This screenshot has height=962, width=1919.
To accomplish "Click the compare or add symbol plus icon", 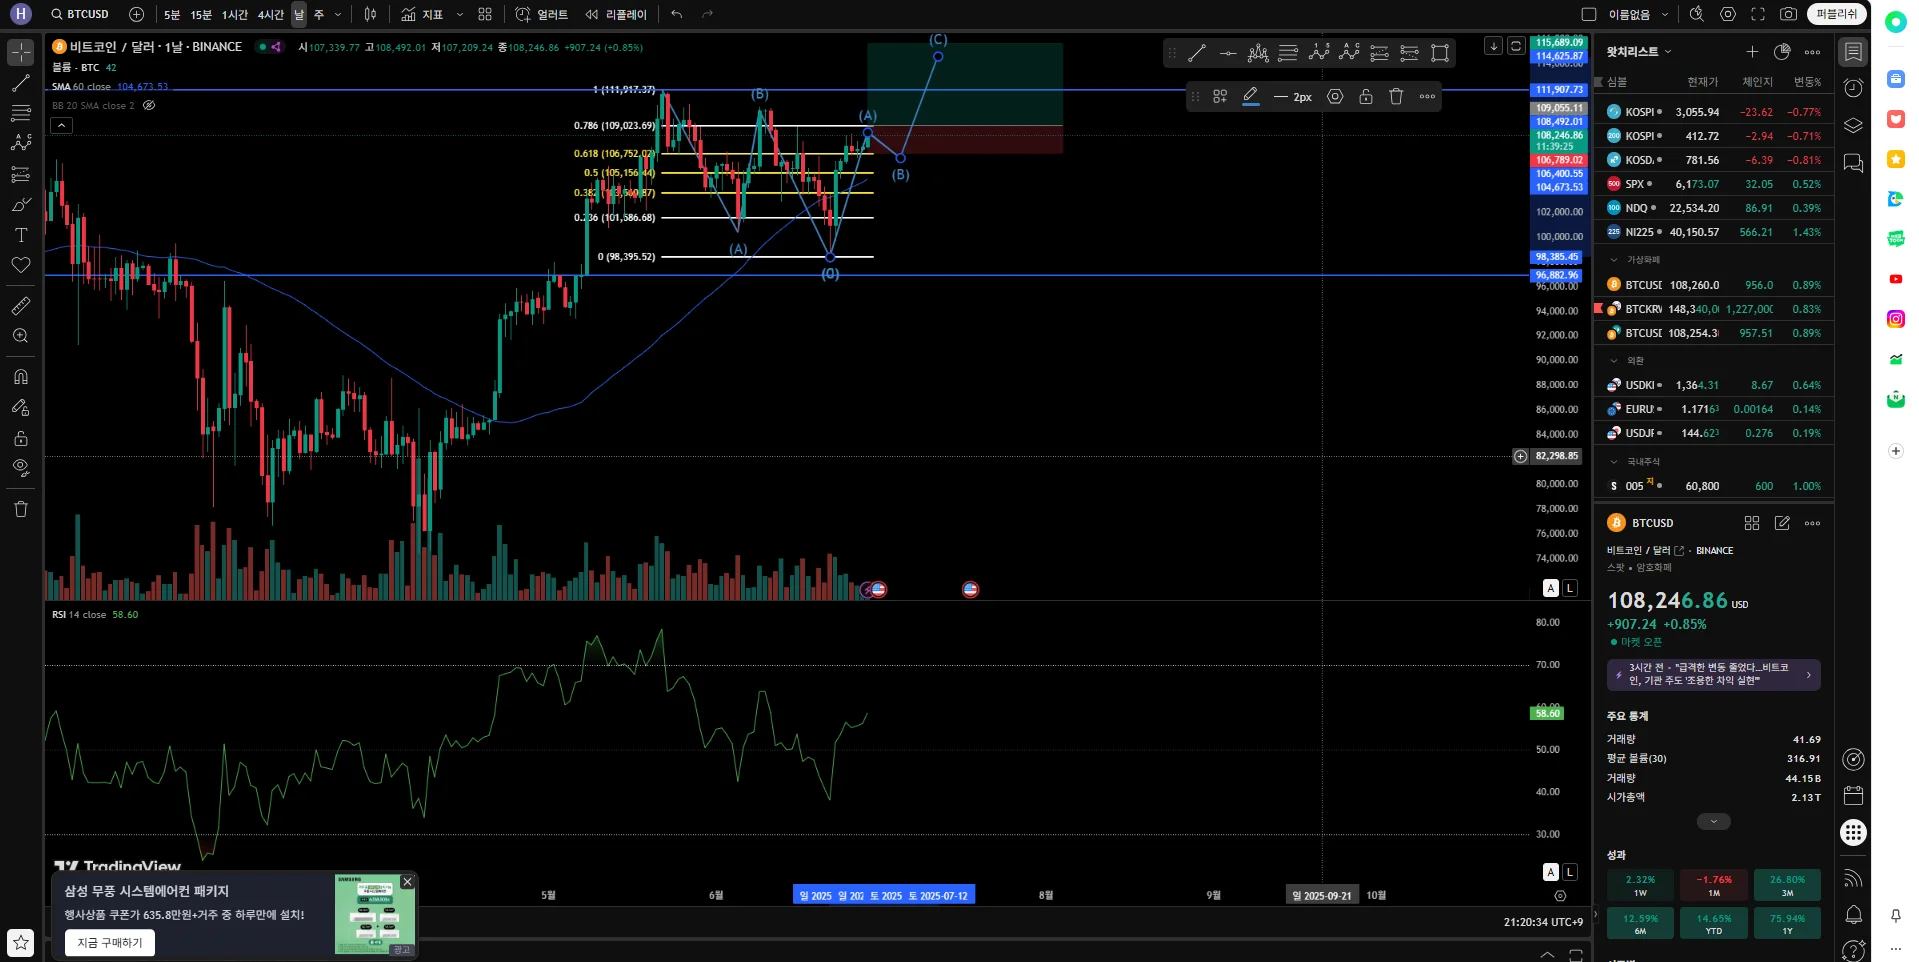I will [x=137, y=14].
